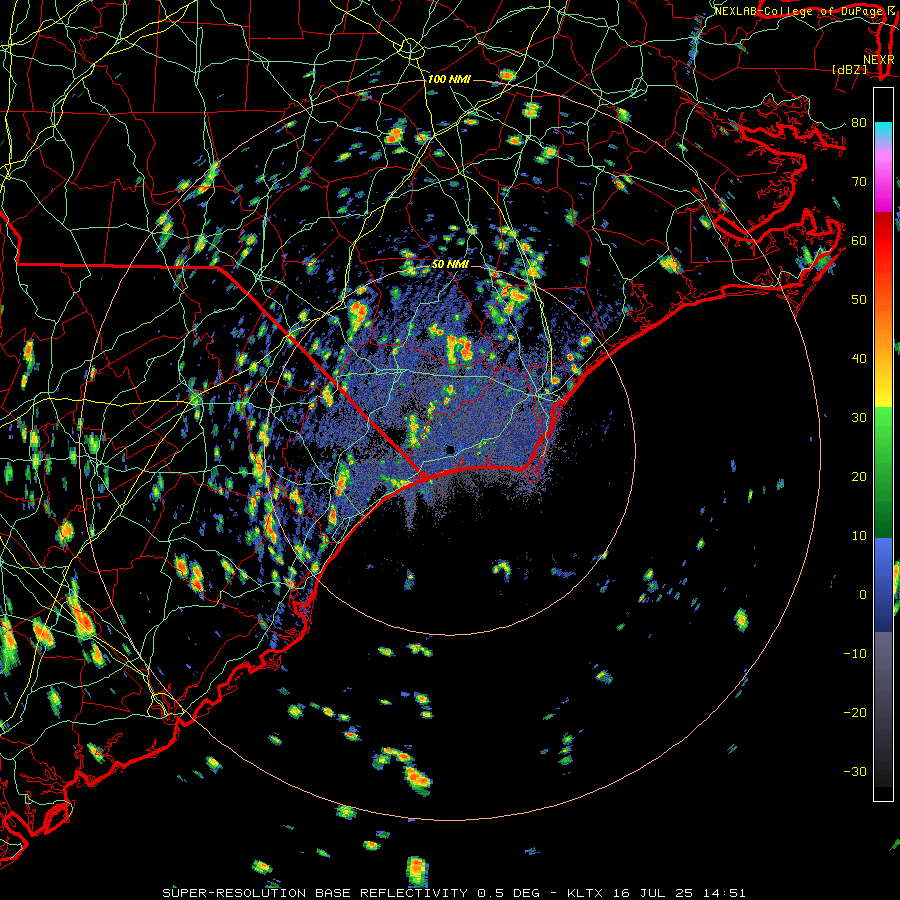This screenshot has height=900, width=900.
Task: Select the 80 value on the dBZ scale
Action: click(x=859, y=123)
